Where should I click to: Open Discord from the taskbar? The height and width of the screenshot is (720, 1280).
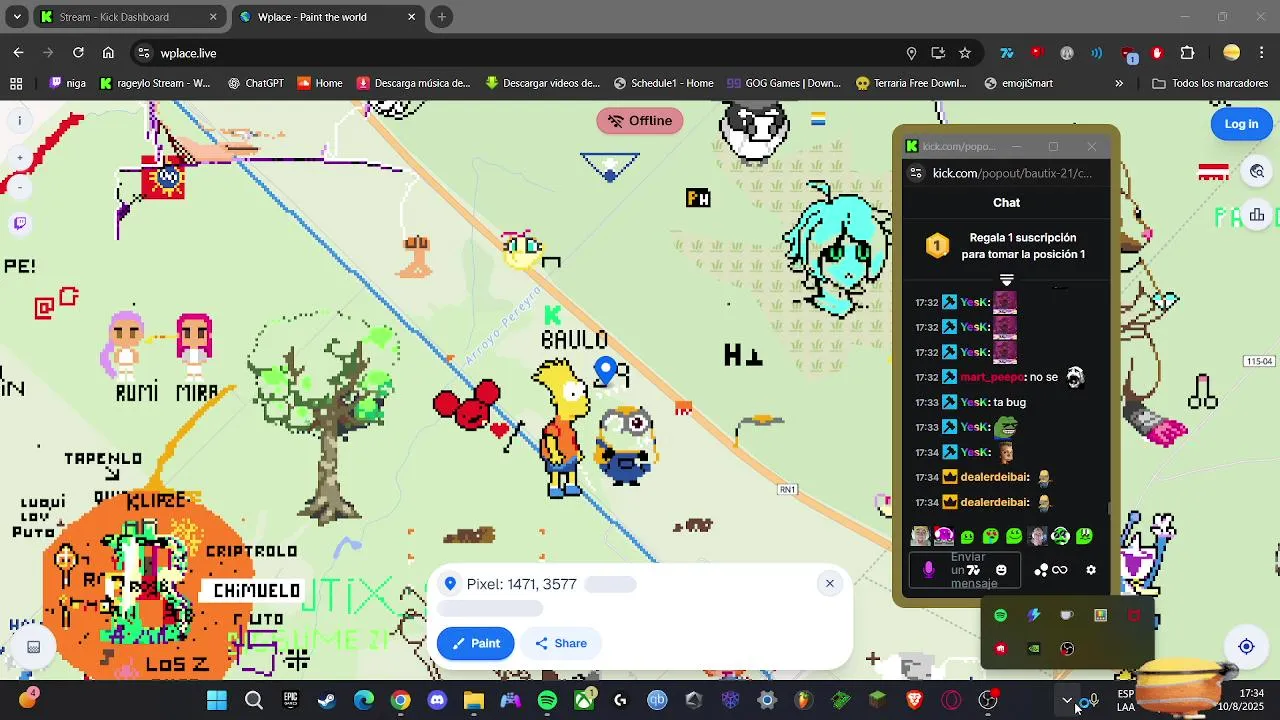(437, 700)
